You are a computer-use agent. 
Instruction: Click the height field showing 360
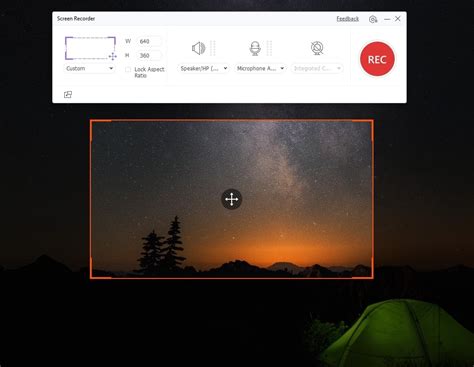(149, 55)
